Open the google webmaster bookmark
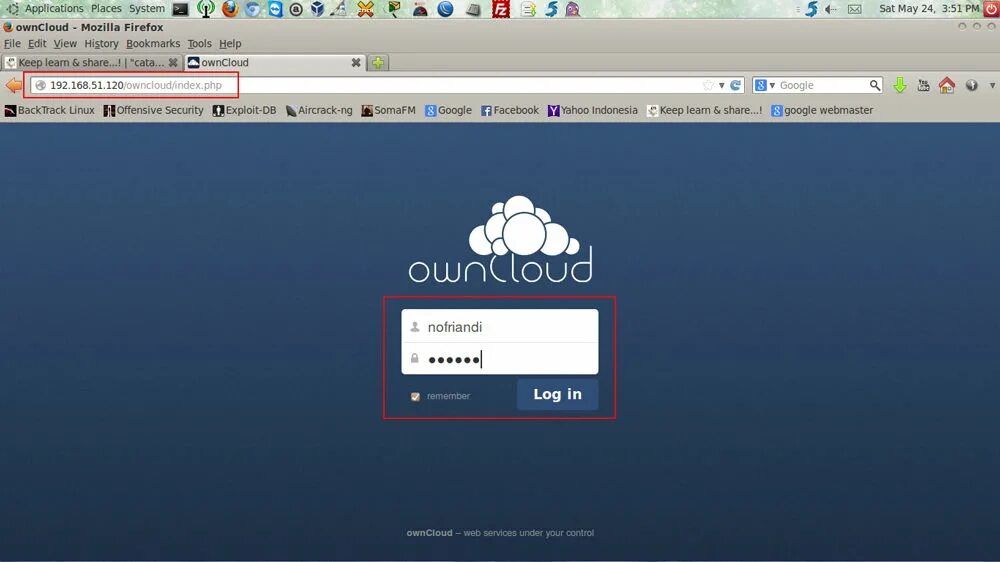The image size is (1000, 562). [x=822, y=110]
